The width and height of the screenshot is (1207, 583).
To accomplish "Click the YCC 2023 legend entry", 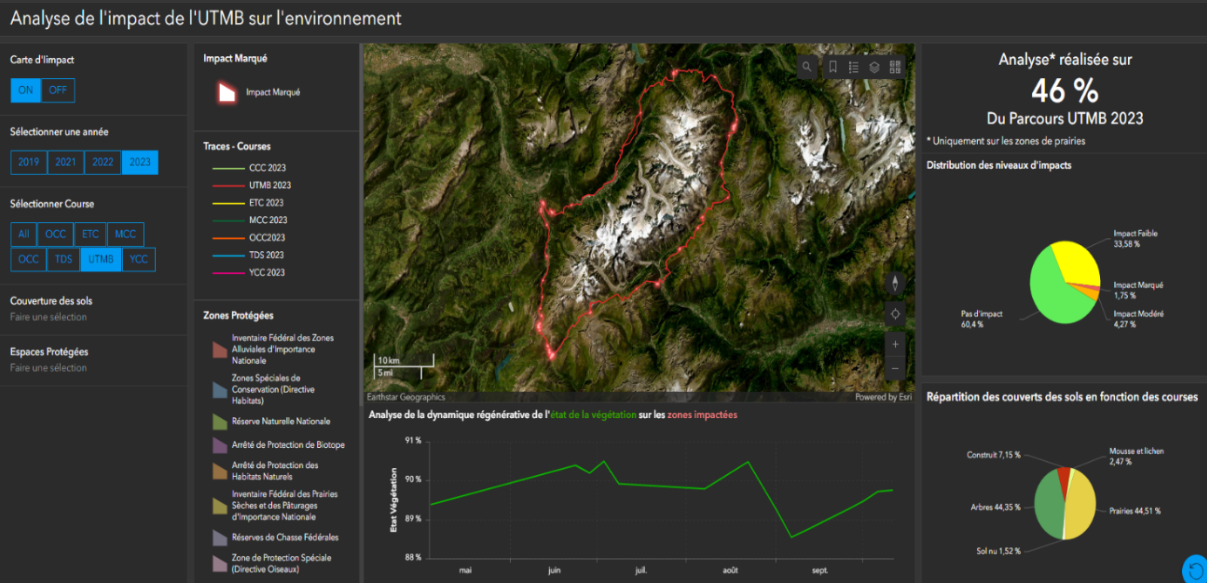I will 248,272.
